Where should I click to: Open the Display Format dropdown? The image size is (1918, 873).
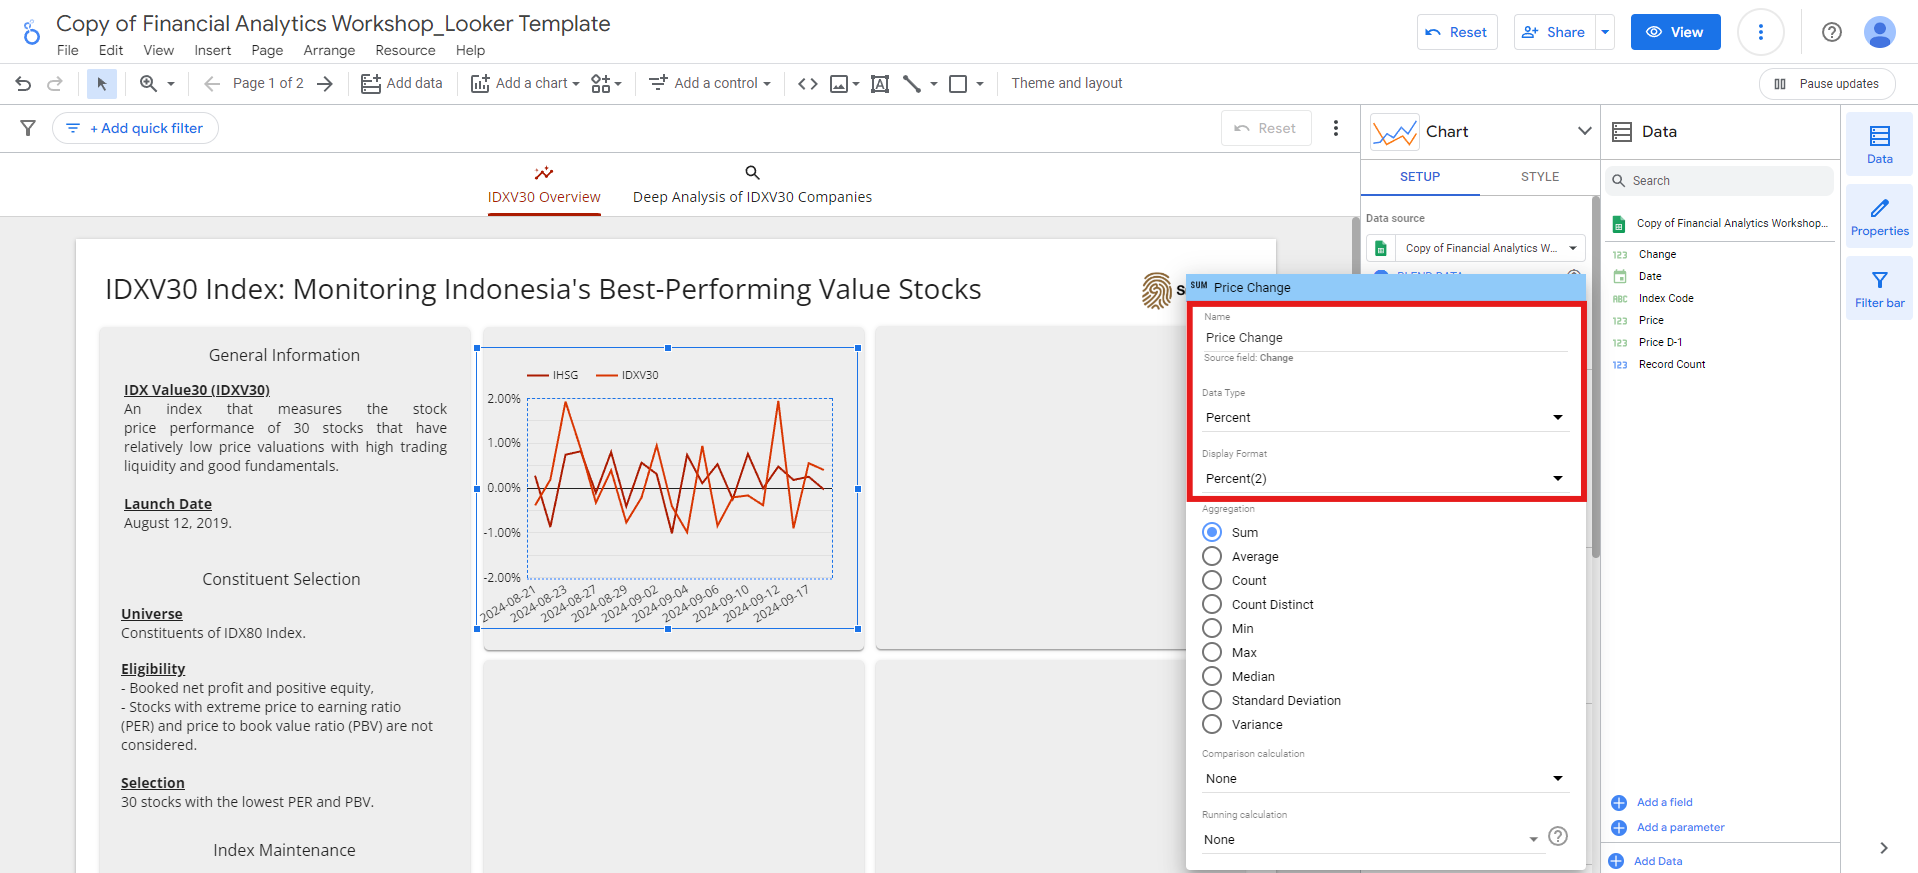coord(1385,479)
